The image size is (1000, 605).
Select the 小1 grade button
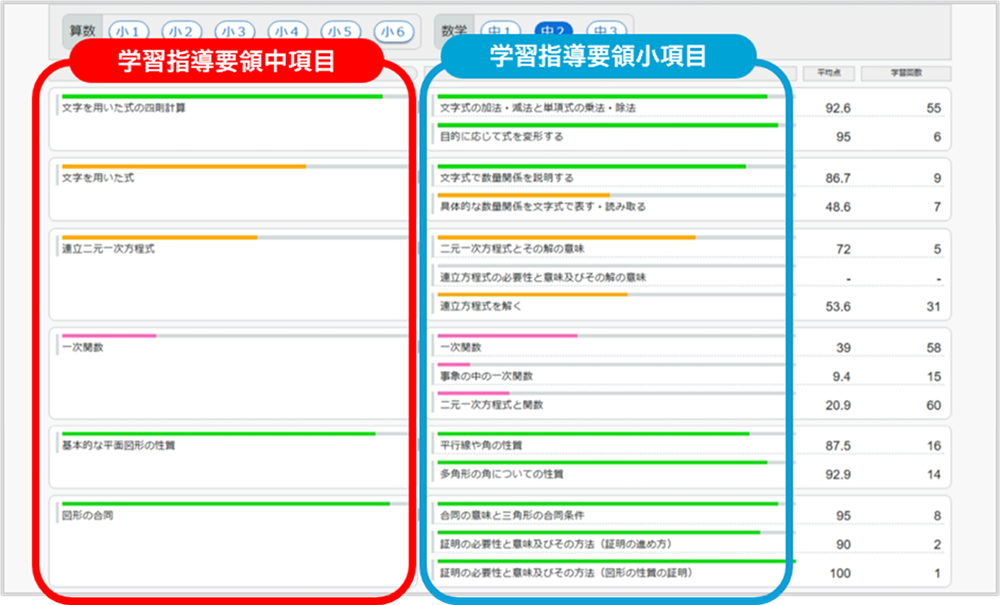tap(126, 32)
